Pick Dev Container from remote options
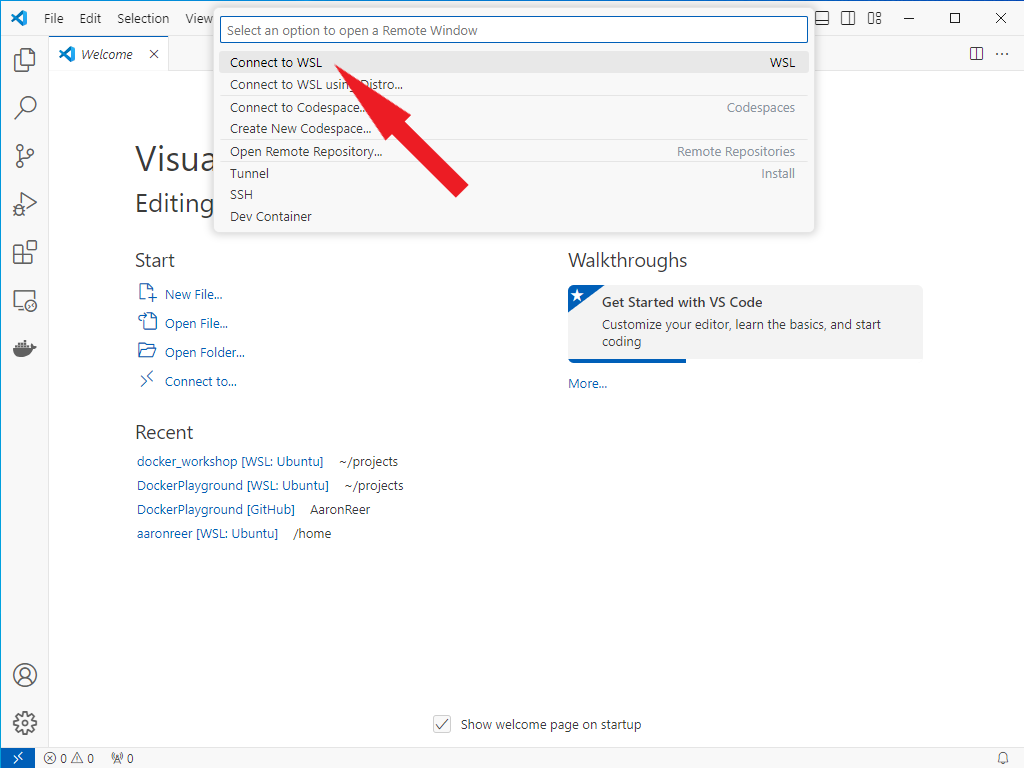Image resolution: width=1024 pixels, height=768 pixels. tap(268, 216)
